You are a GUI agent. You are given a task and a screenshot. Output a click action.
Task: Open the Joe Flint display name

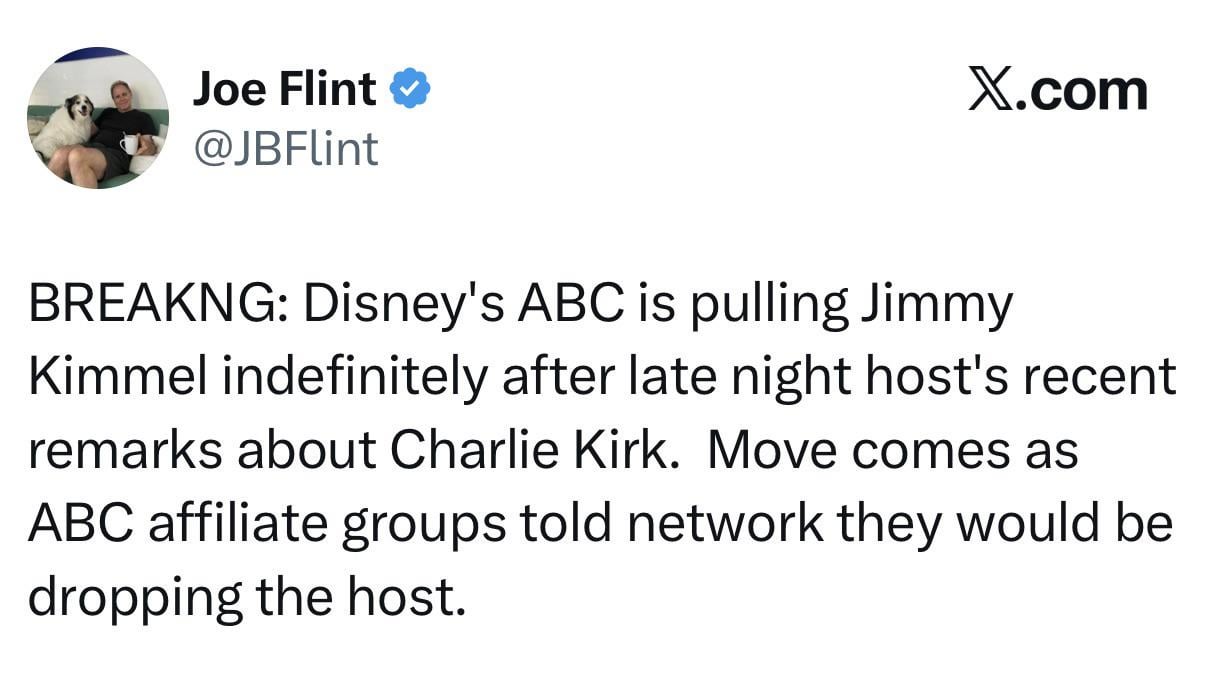pos(284,90)
